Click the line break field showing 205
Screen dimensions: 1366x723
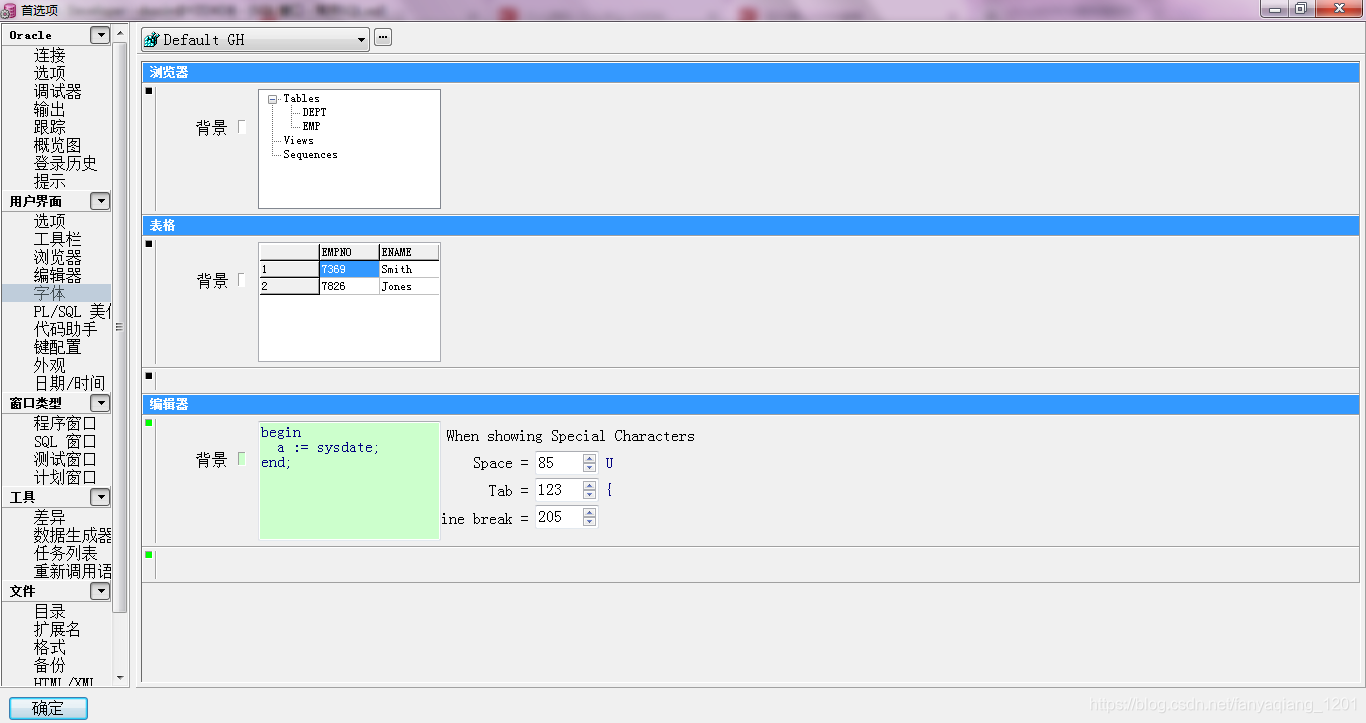tap(558, 517)
